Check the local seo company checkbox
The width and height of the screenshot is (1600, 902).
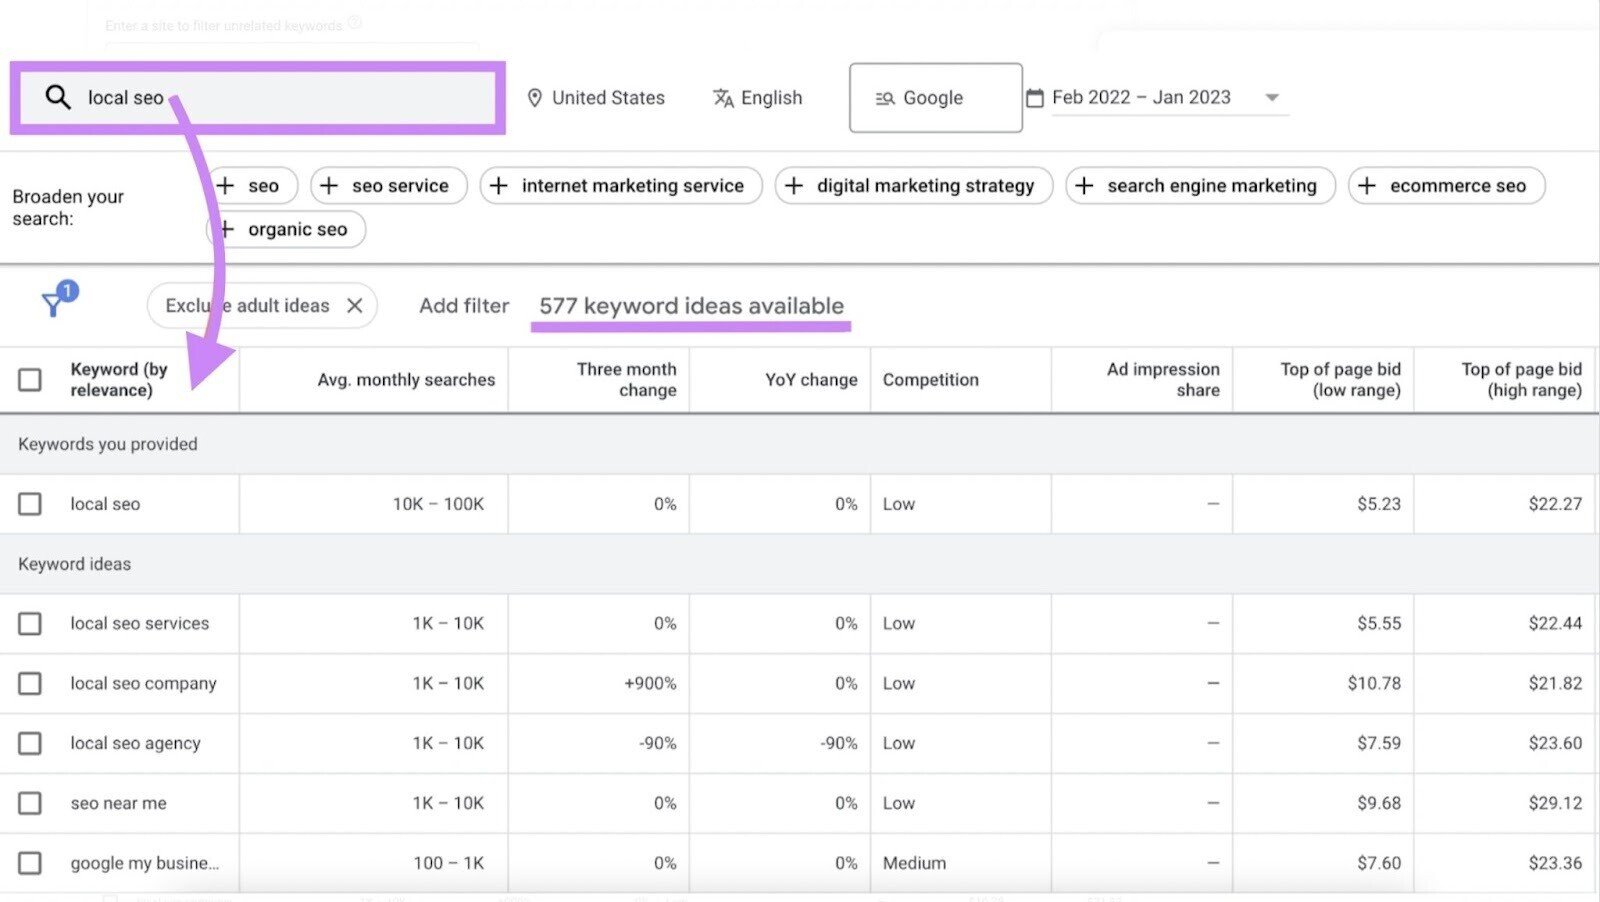[29, 683]
